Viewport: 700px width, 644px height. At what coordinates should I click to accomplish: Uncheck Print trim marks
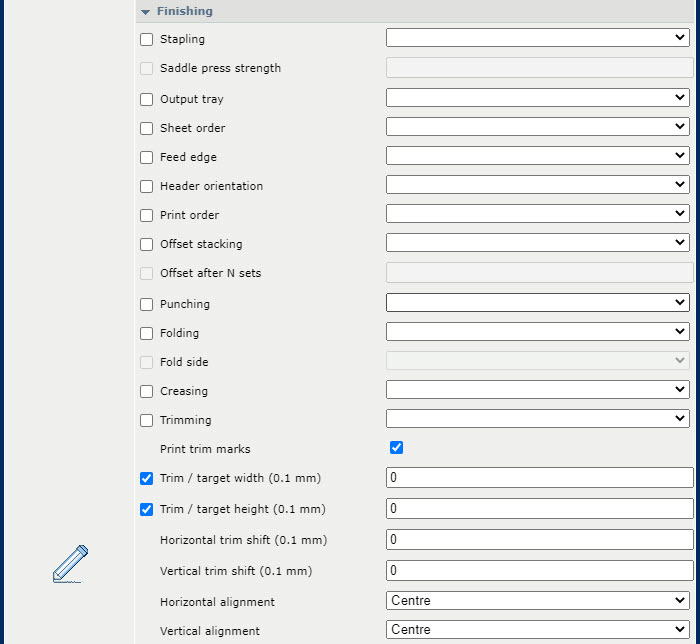click(x=396, y=448)
